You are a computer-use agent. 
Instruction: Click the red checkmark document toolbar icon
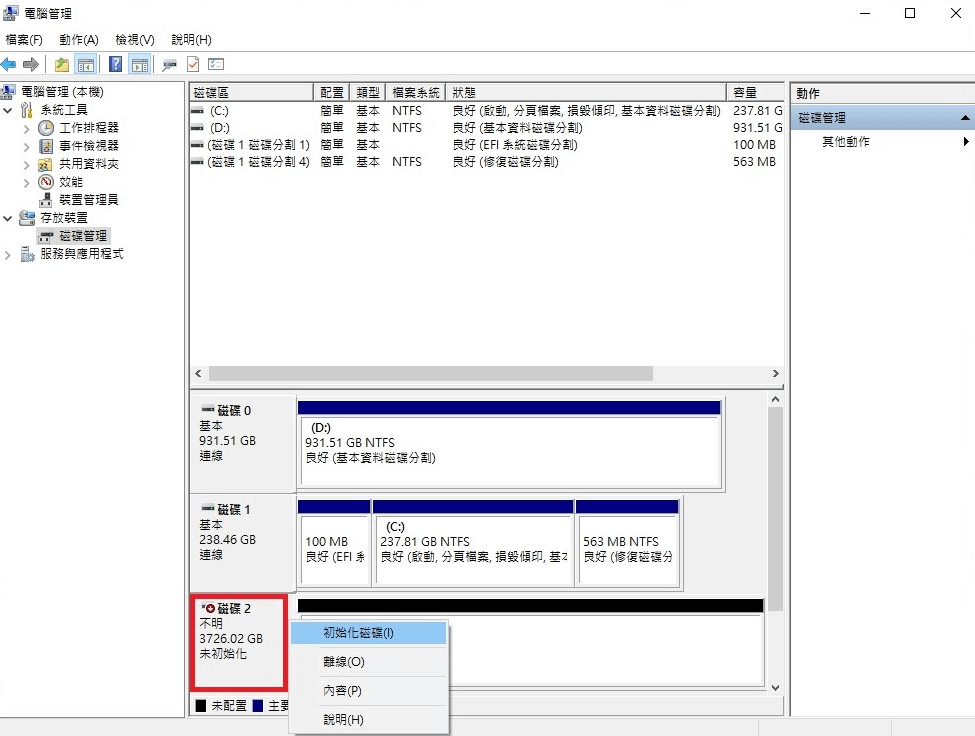coord(191,63)
